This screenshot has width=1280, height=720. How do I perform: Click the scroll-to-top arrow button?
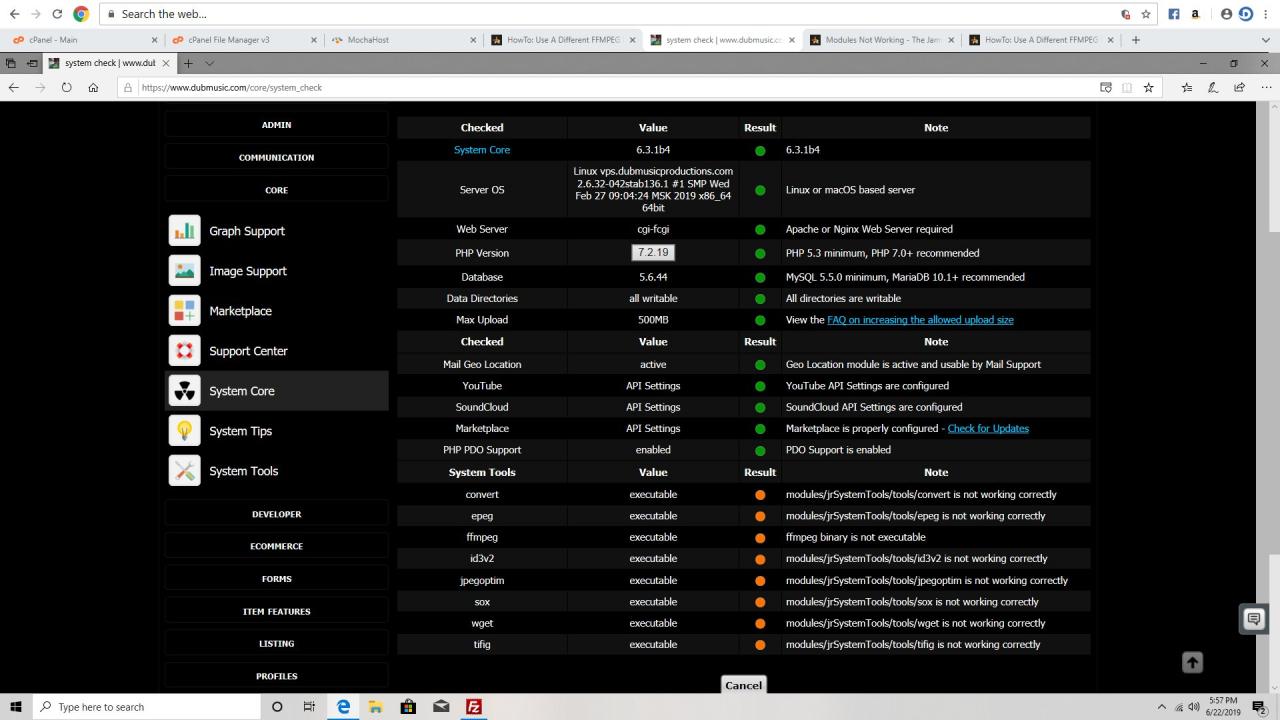pyautogui.click(x=1192, y=662)
